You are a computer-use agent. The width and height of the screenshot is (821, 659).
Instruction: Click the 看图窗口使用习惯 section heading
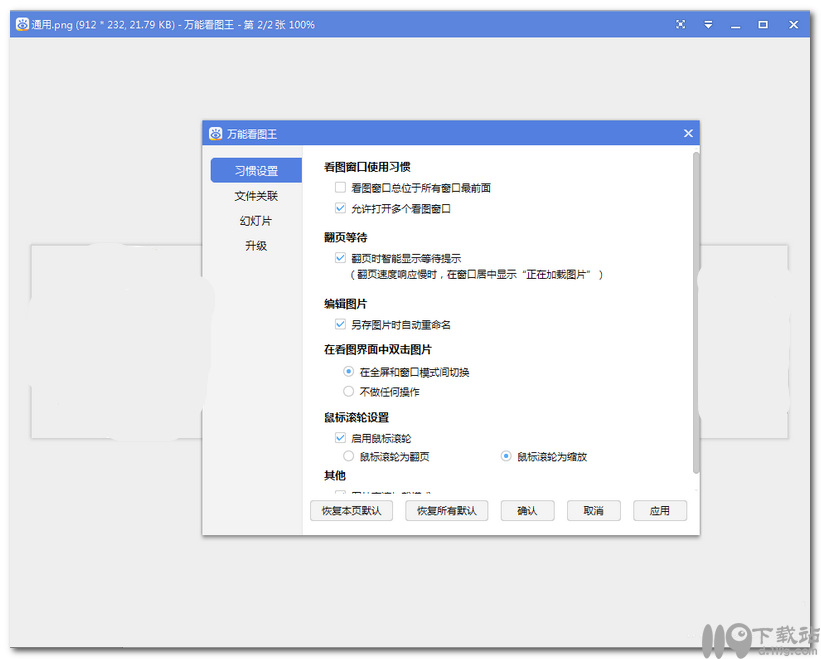pyautogui.click(x=367, y=167)
